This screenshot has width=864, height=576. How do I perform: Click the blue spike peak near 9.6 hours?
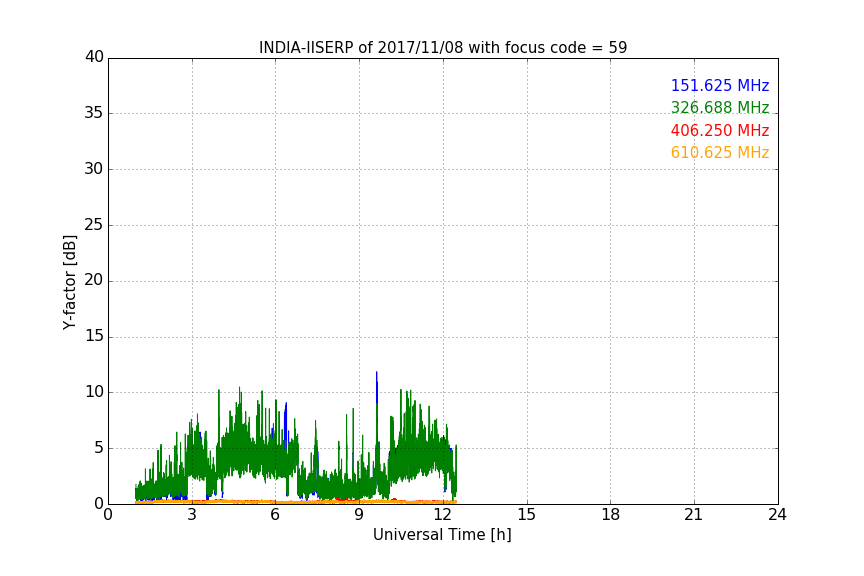377,374
